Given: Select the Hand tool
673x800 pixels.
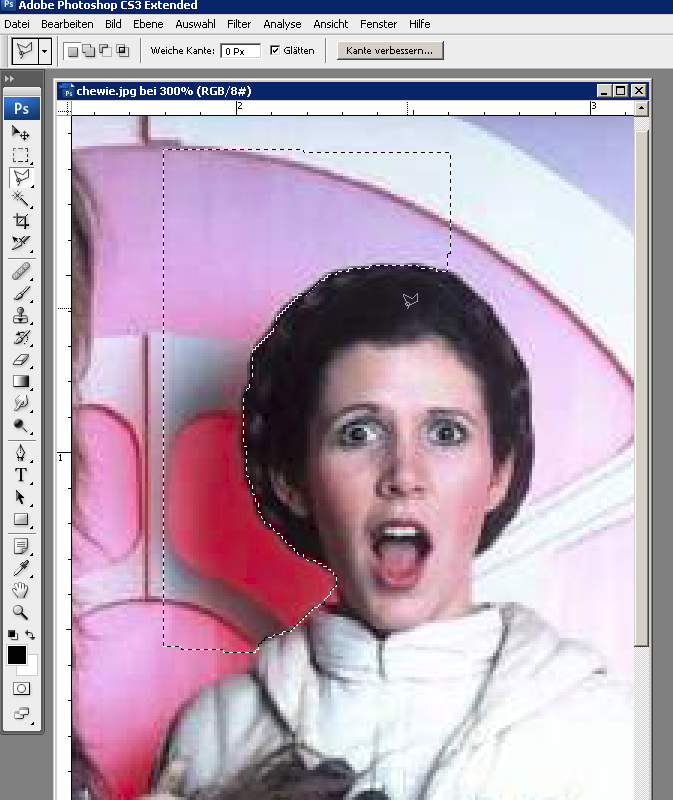Looking at the screenshot, I should point(20,590).
